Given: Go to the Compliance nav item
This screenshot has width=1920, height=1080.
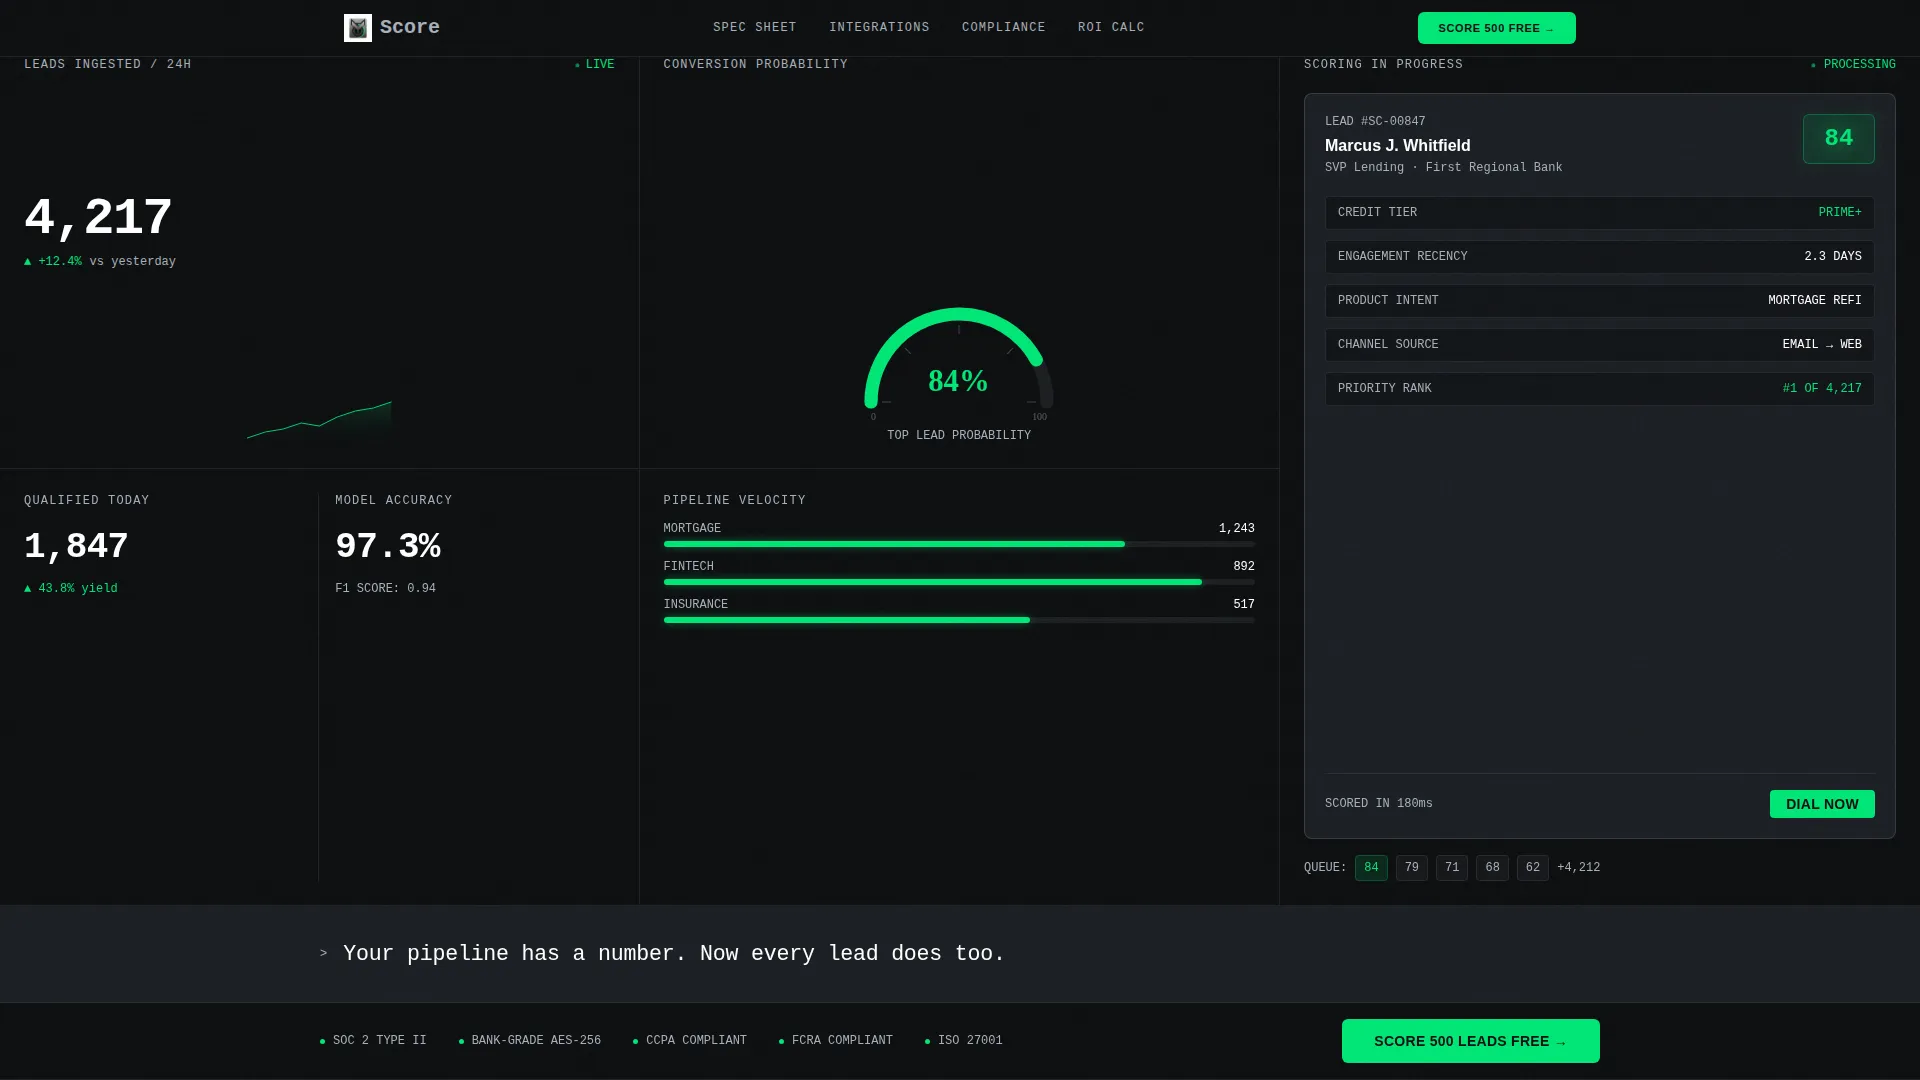Looking at the screenshot, I should [x=1004, y=28].
